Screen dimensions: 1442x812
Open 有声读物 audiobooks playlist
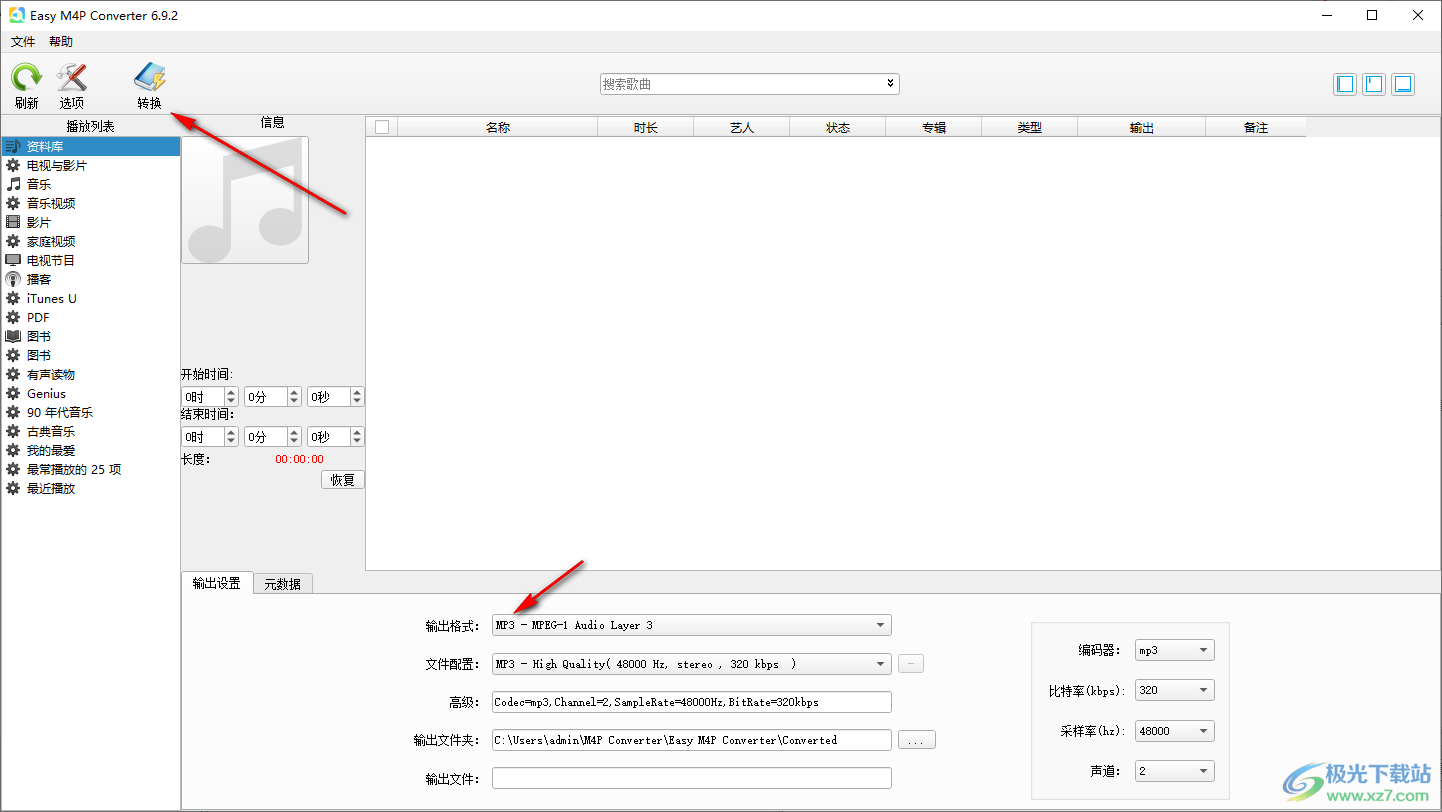pyautogui.click(x=91, y=374)
